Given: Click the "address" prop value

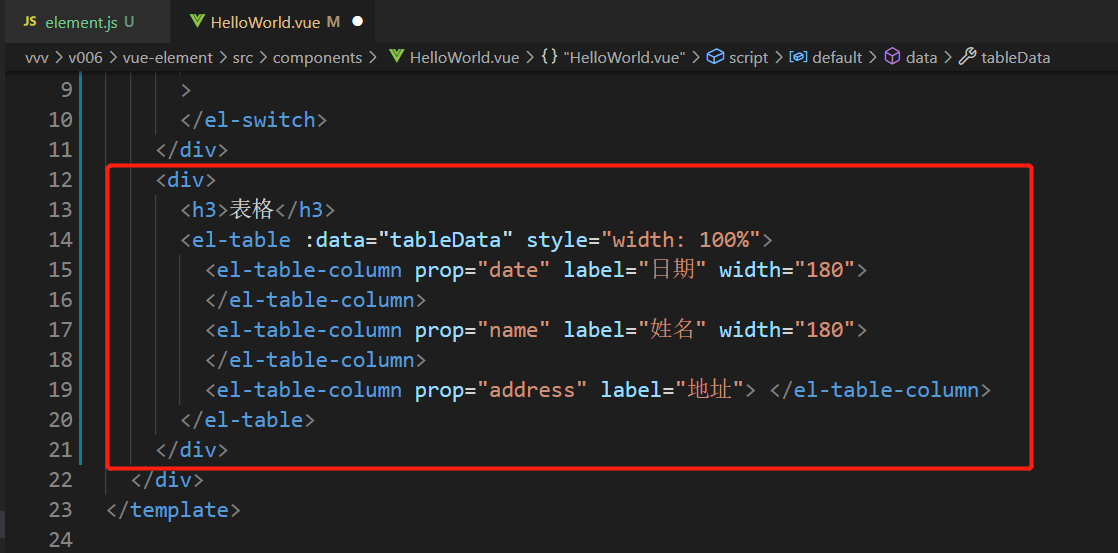Looking at the screenshot, I should click(532, 390).
